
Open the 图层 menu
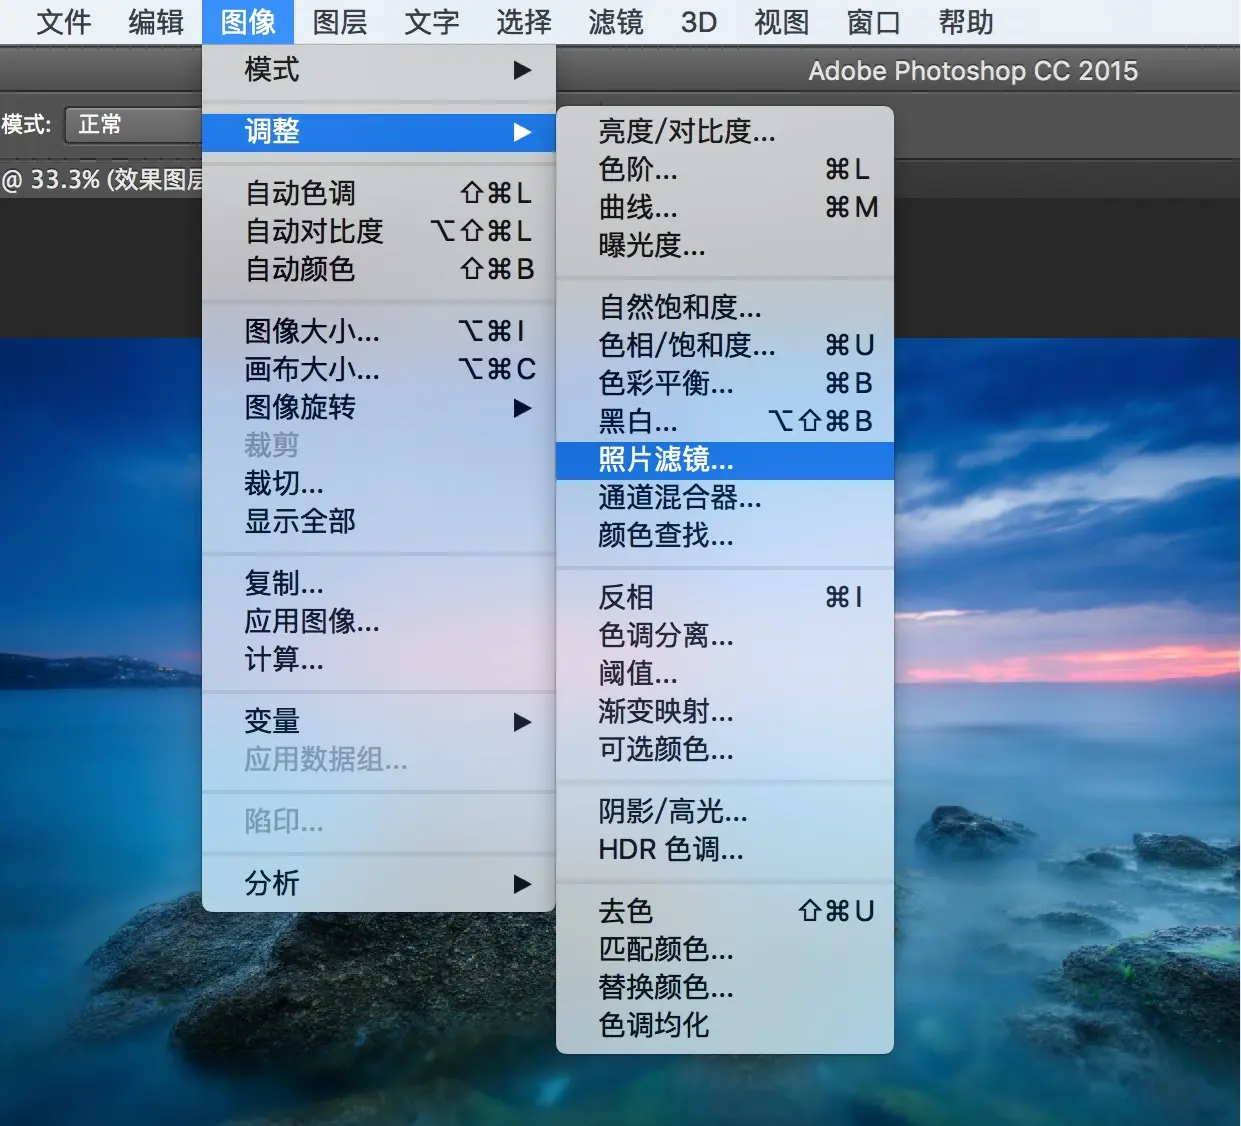point(340,22)
